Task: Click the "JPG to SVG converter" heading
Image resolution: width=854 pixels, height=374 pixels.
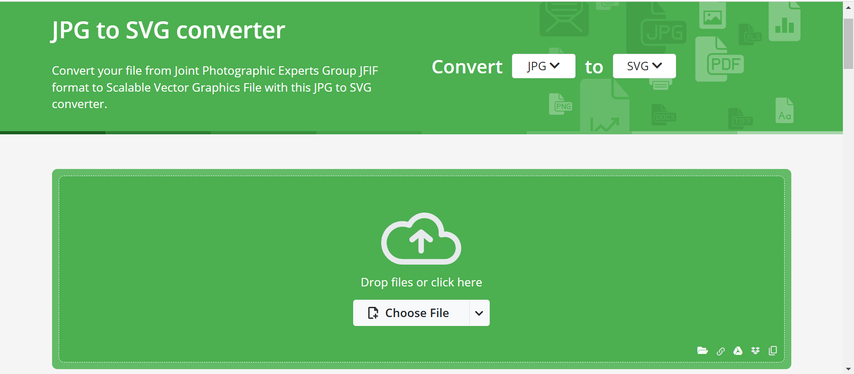Action: pyautogui.click(x=168, y=30)
